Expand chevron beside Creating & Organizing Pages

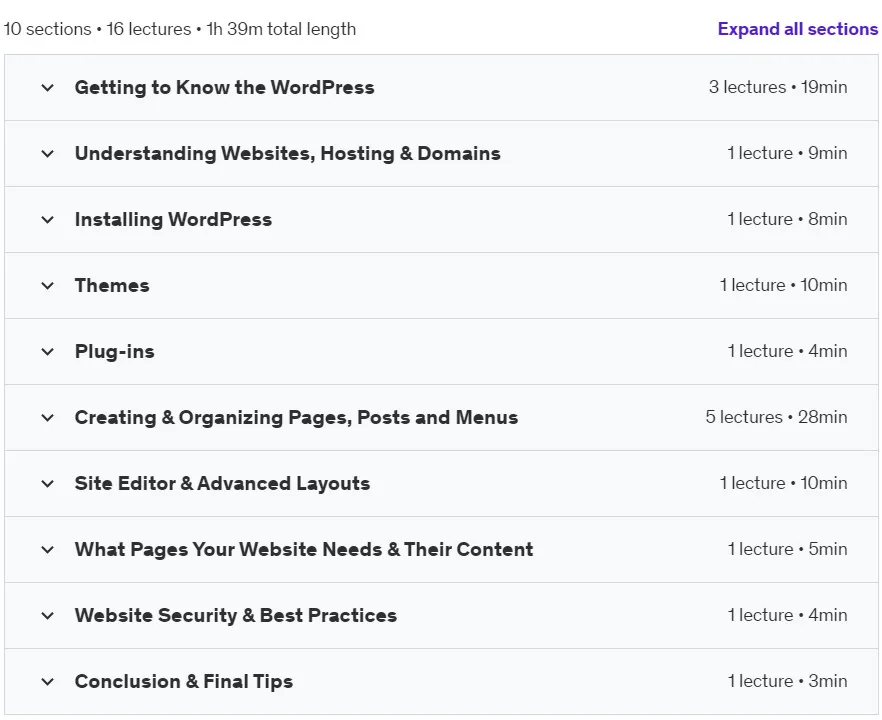point(48,417)
